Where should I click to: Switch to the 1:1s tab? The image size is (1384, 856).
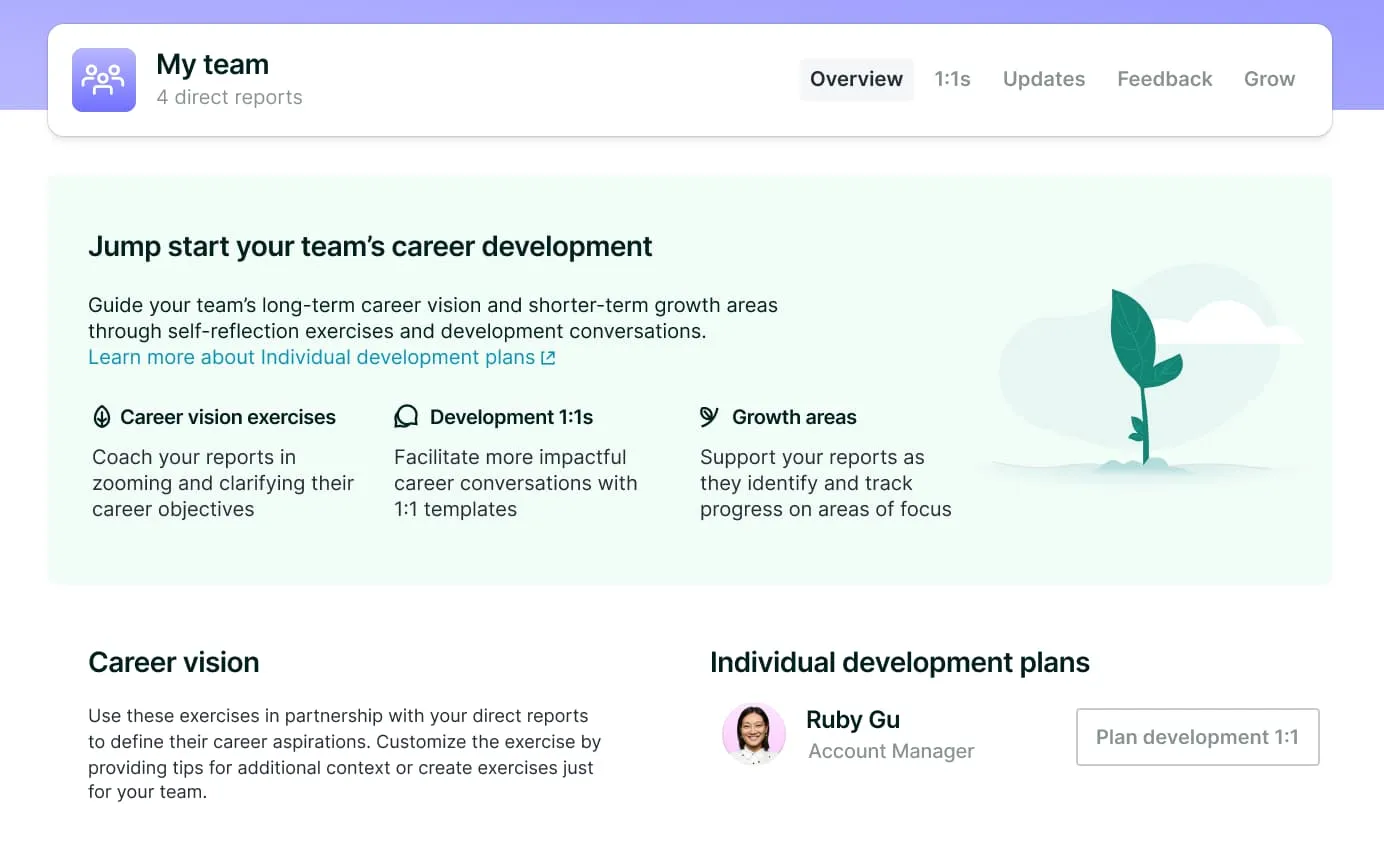(x=952, y=79)
